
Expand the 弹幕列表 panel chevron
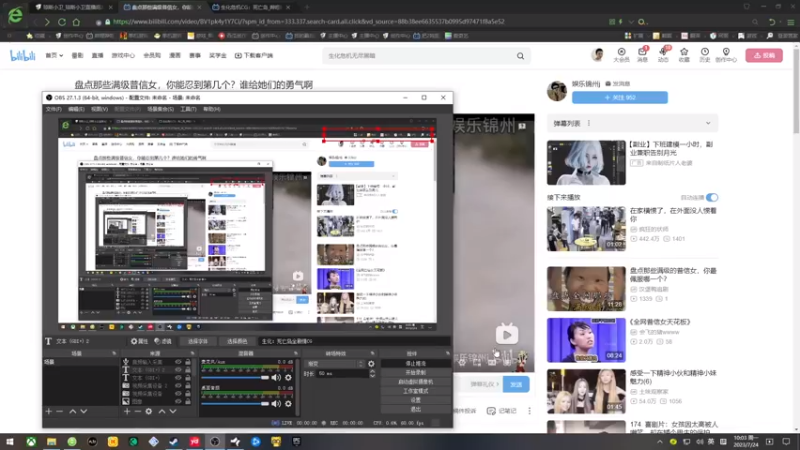click(x=708, y=123)
